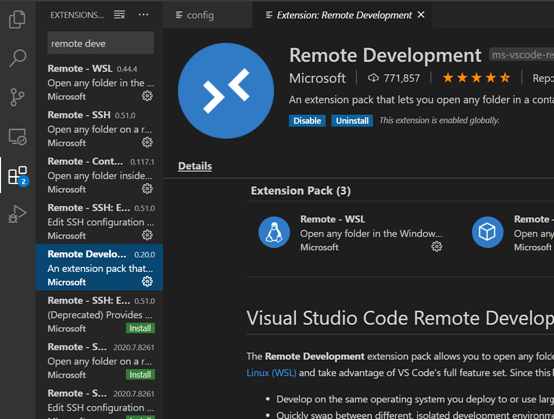Screen dimensions: 554x419
Task: Clear extensions search results icon
Action: [x=119, y=15]
